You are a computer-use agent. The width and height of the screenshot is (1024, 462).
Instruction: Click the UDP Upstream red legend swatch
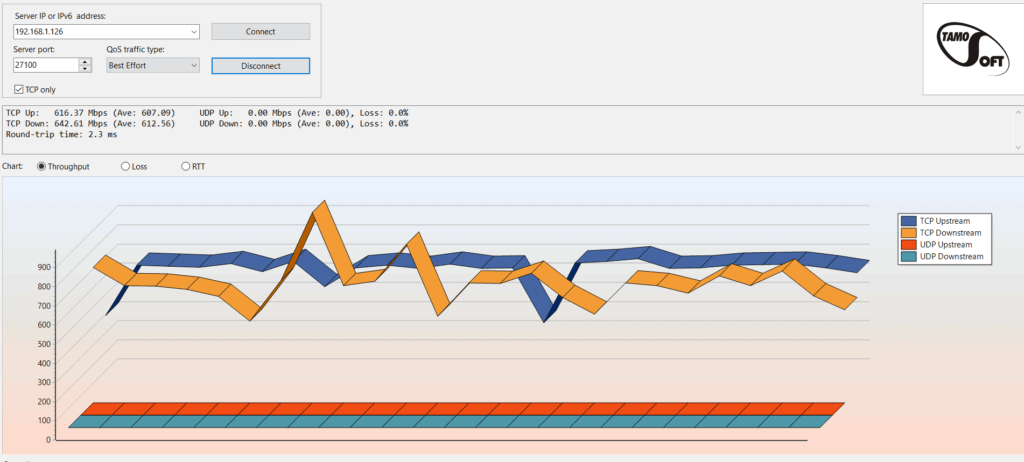pos(909,245)
